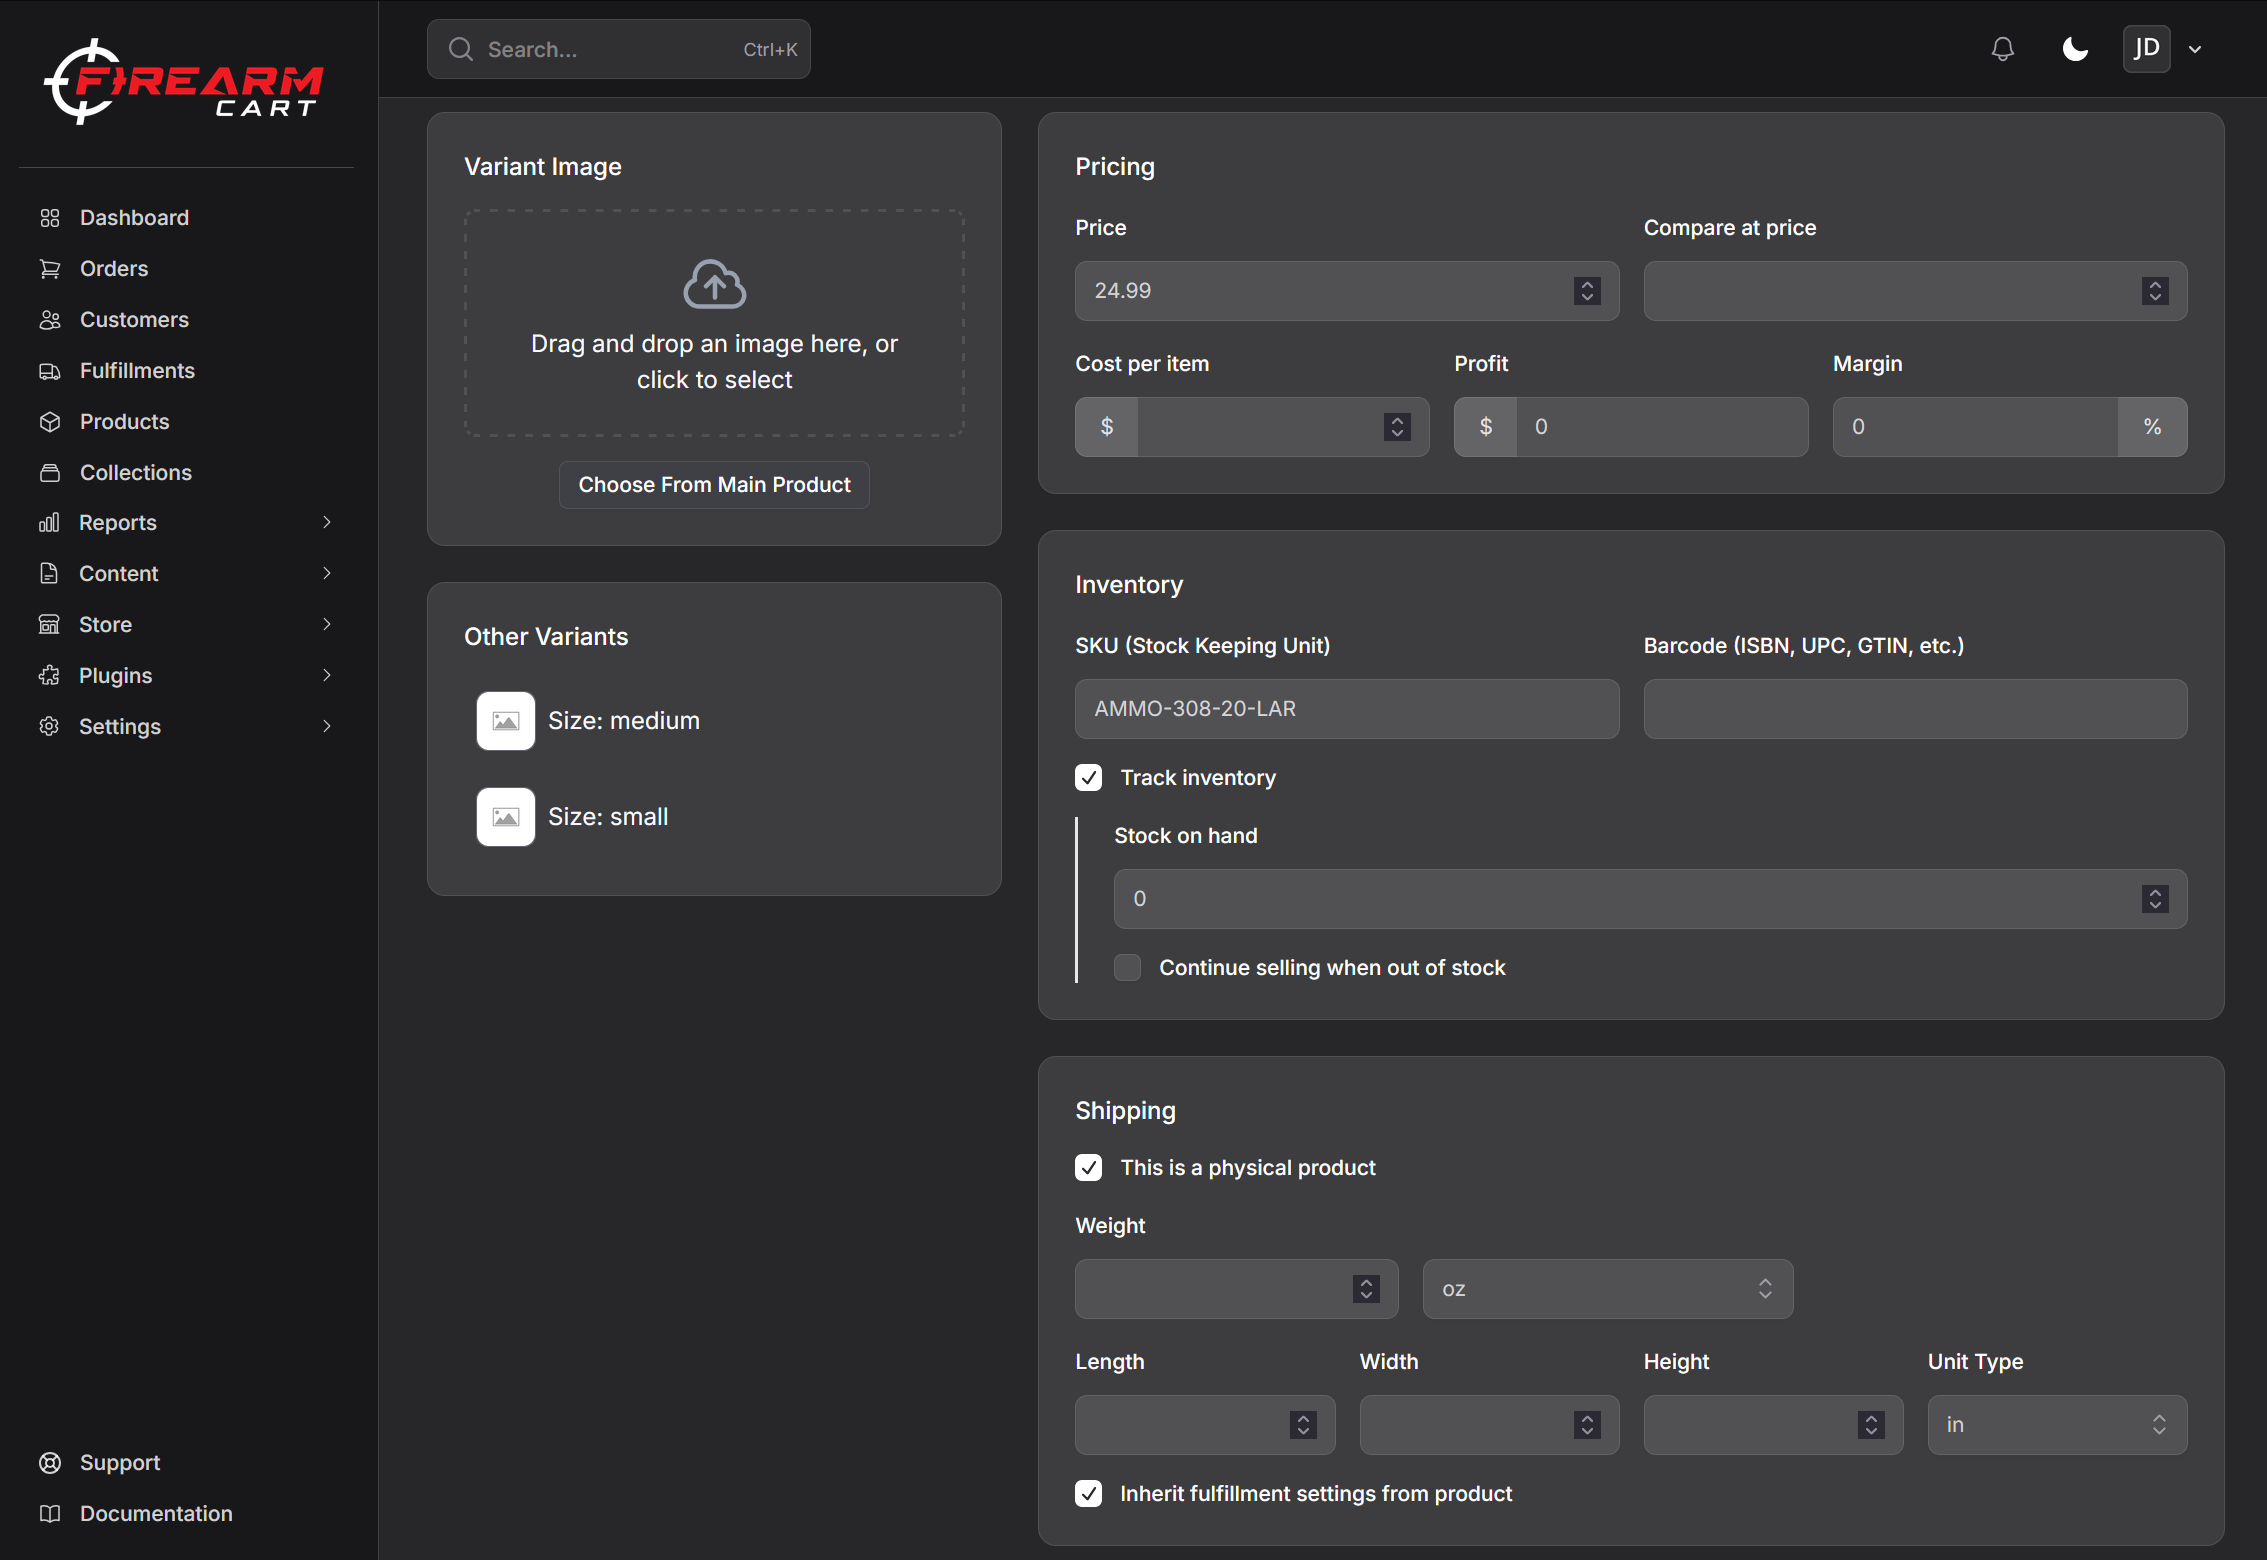The height and width of the screenshot is (1560, 2267).
Task: Click the Documentation book icon
Action: [50, 1514]
